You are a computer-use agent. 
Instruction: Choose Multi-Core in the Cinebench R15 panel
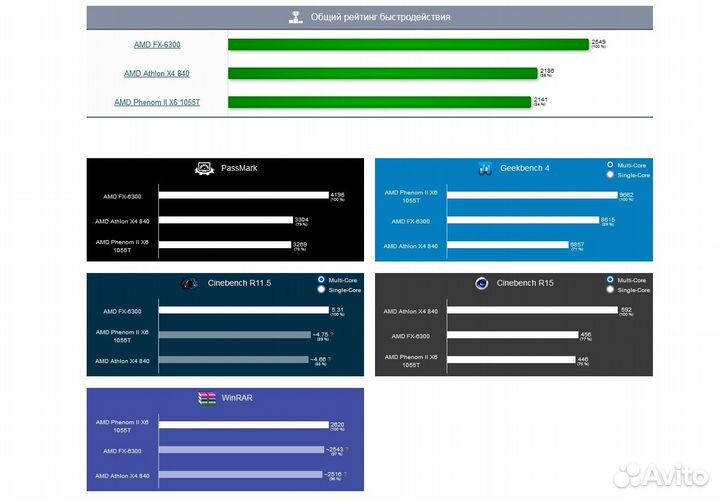(x=611, y=280)
